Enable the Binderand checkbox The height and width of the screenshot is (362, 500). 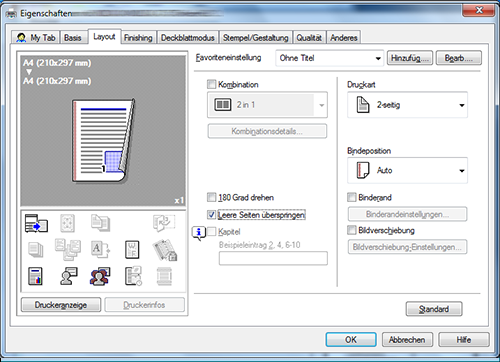click(x=352, y=197)
